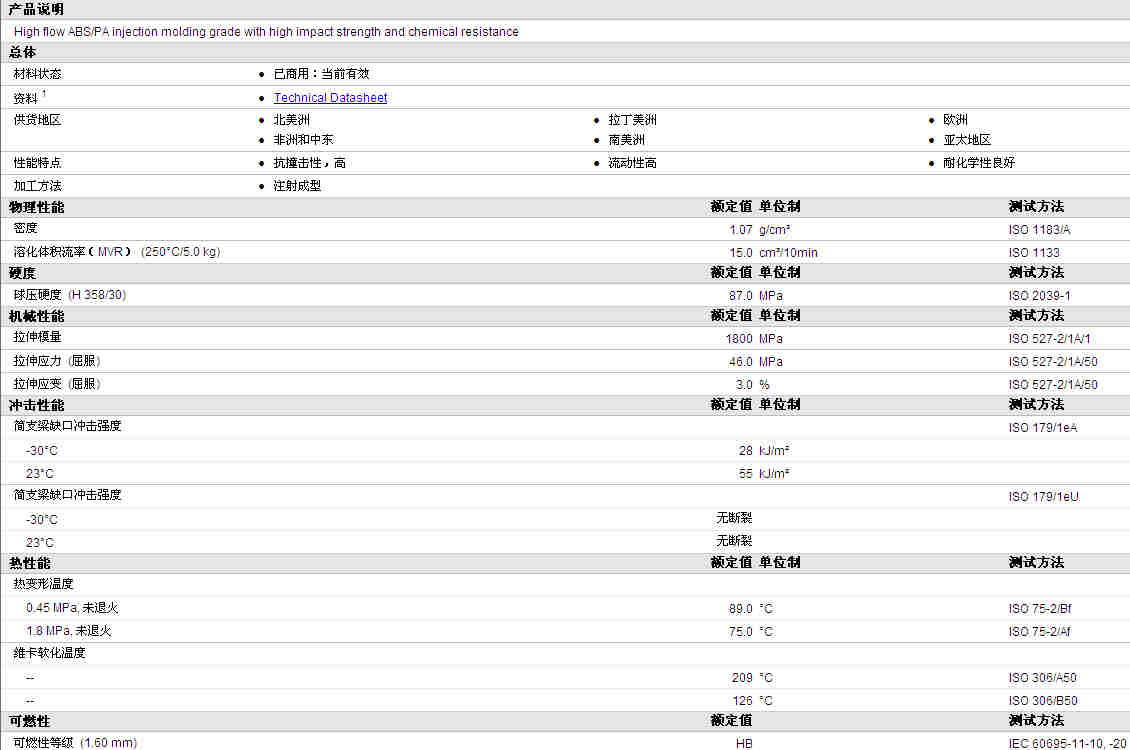Screen dimensions: 1130x750
Task: Click the ISO 306/B50 test method
Action: 1043,701
